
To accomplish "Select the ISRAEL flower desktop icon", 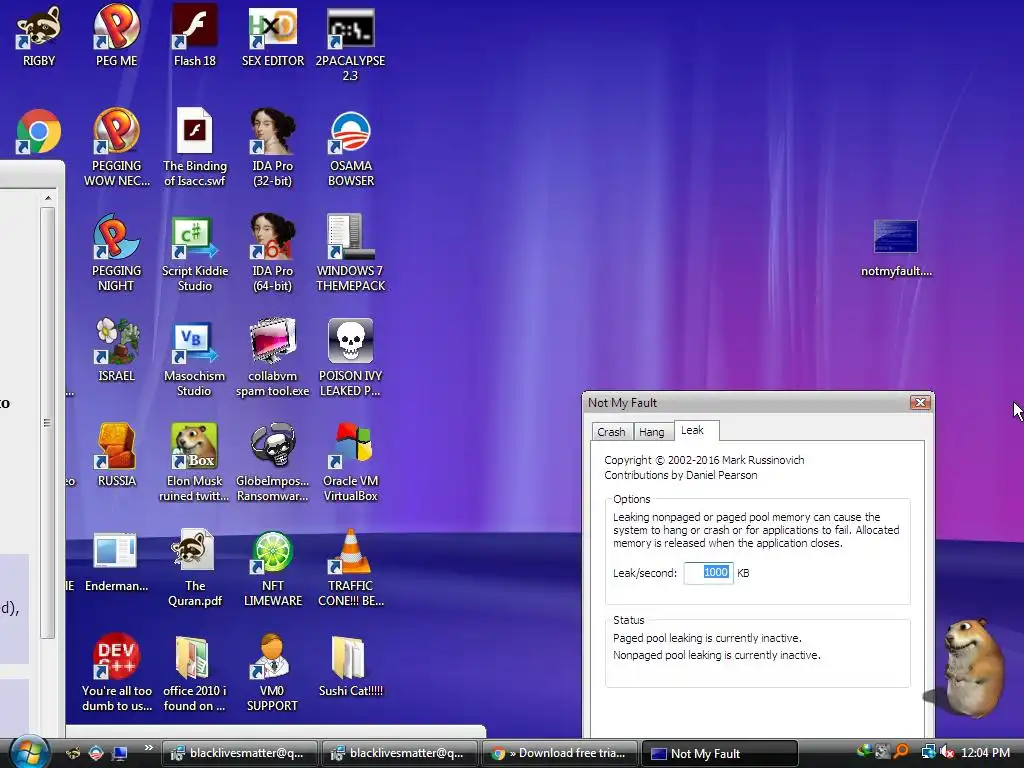I will click(116, 350).
